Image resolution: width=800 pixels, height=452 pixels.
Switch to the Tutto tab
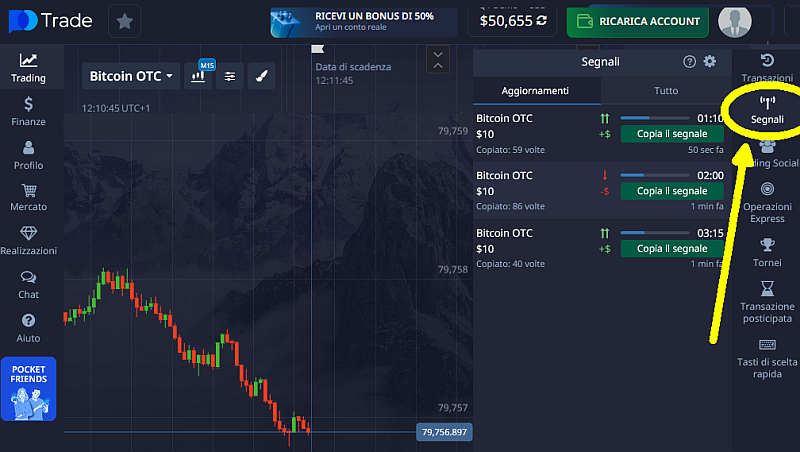[666, 91]
